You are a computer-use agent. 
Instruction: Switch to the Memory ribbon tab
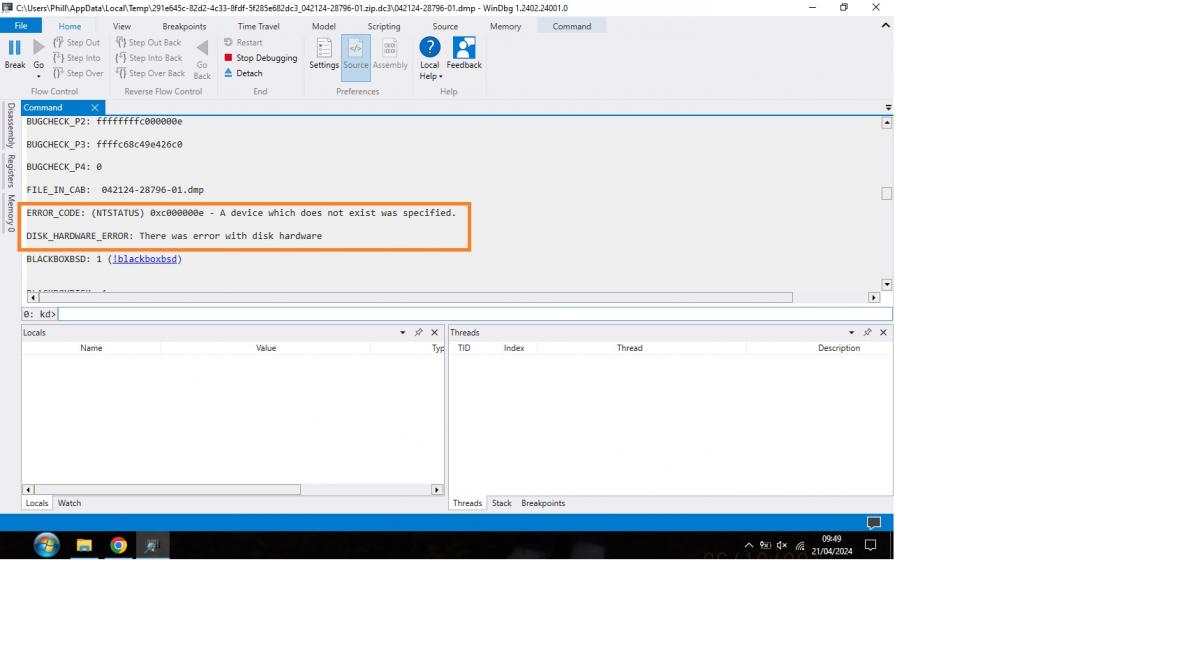click(x=505, y=26)
